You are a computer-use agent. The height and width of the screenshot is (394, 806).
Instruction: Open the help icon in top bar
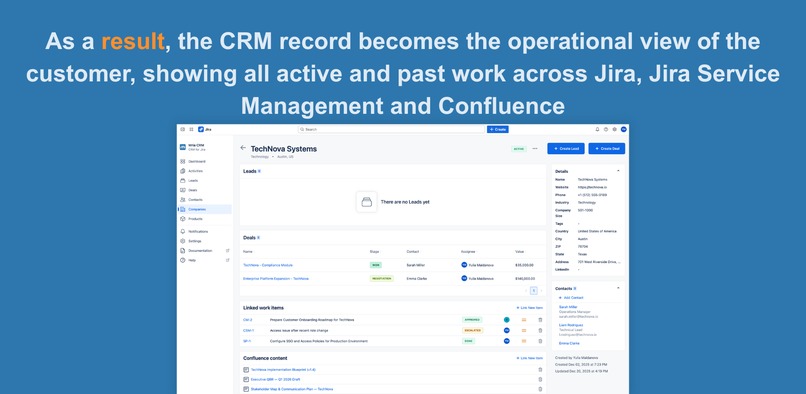pyautogui.click(x=606, y=130)
